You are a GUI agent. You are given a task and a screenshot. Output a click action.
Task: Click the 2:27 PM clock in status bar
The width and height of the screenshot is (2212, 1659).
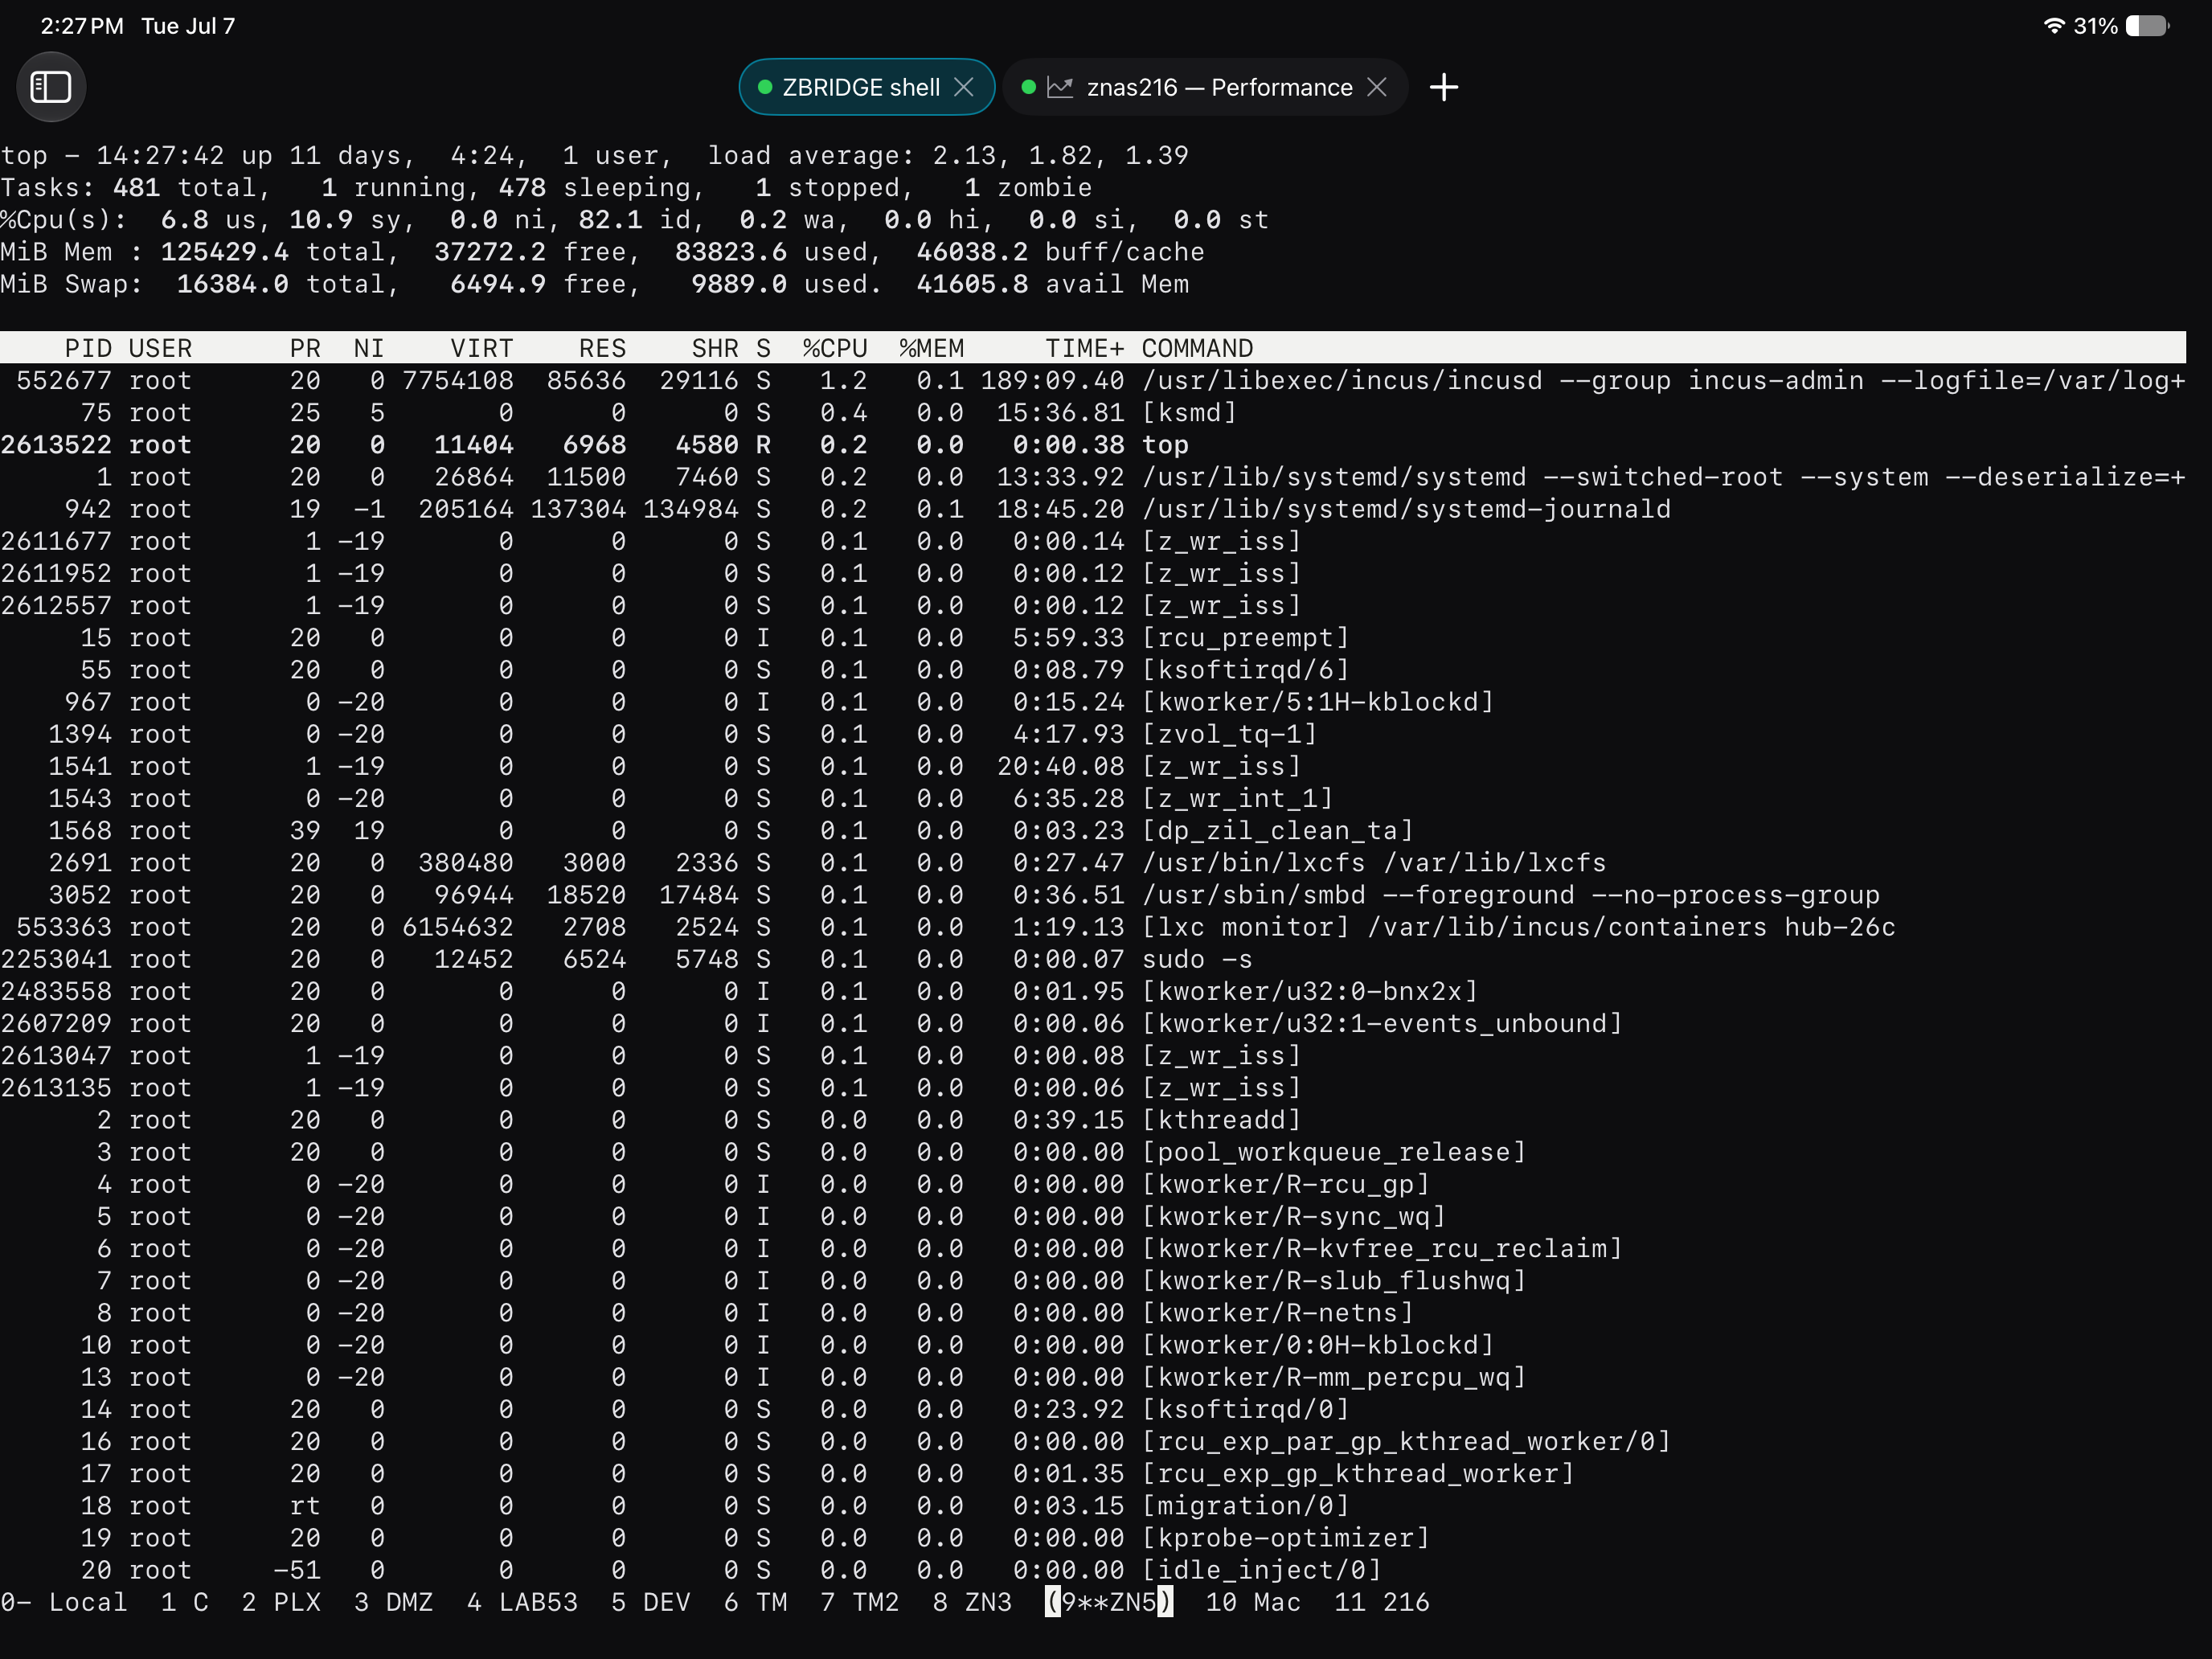point(82,26)
